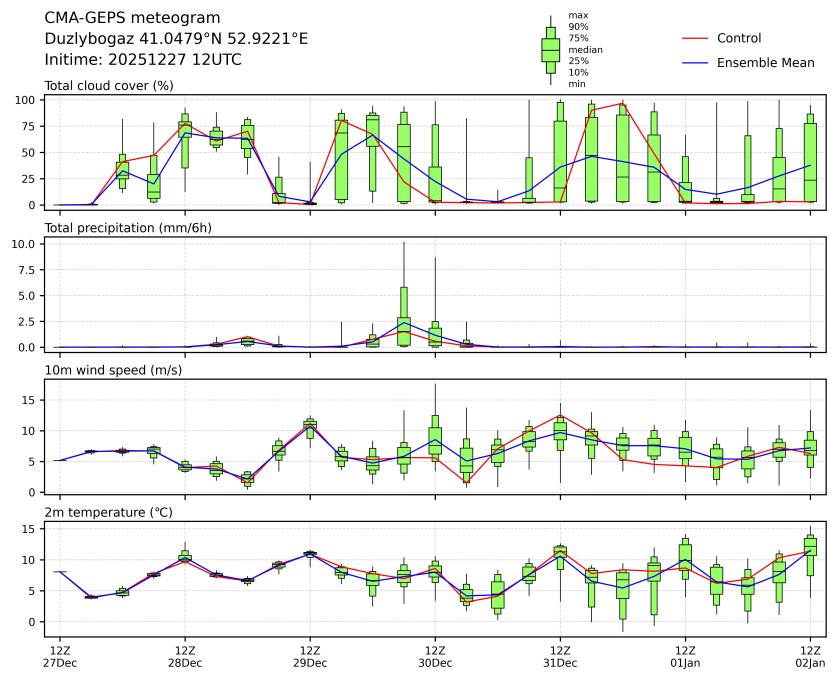The width and height of the screenshot is (837, 680).
Task: Click the blue Ensemble Mean legend line sample
Action: coord(695,63)
